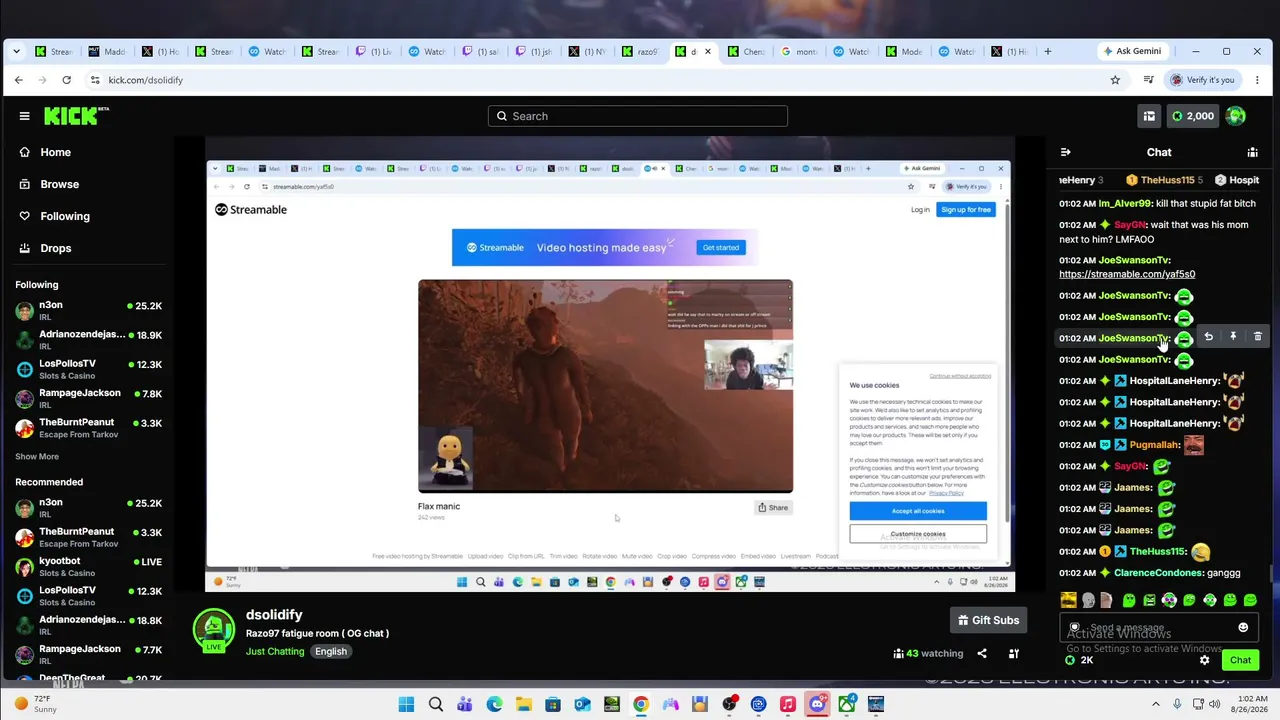Image resolution: width=1280 pixels, height=720 pixels.
Task: Bookmark this page with the star icon
Action: [x=1115, y=80]
